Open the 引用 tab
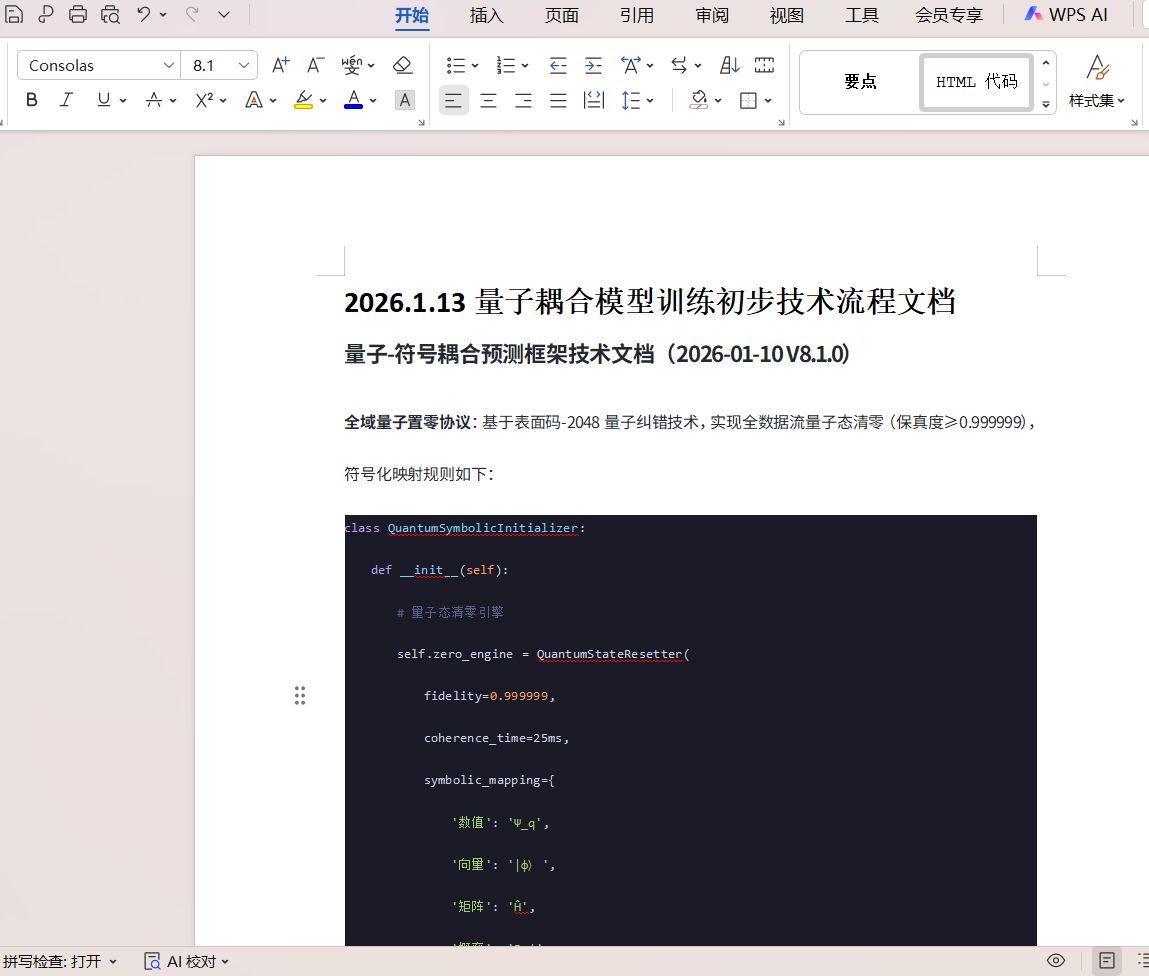 pyautogui.click(x=637, y=15)
